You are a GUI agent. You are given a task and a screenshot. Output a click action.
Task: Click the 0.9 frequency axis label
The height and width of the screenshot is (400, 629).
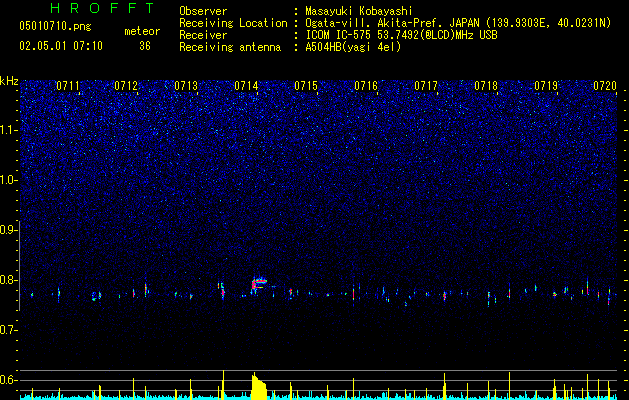pos(9,230)
